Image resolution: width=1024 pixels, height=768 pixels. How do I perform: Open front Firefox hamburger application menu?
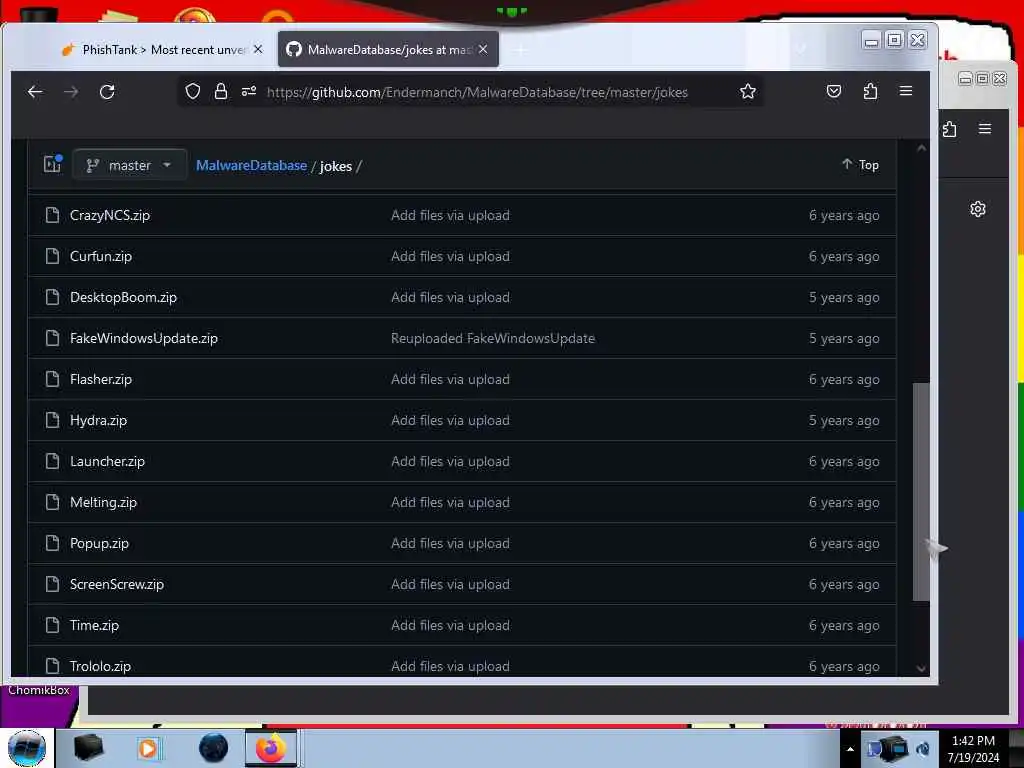click(906, 91)
